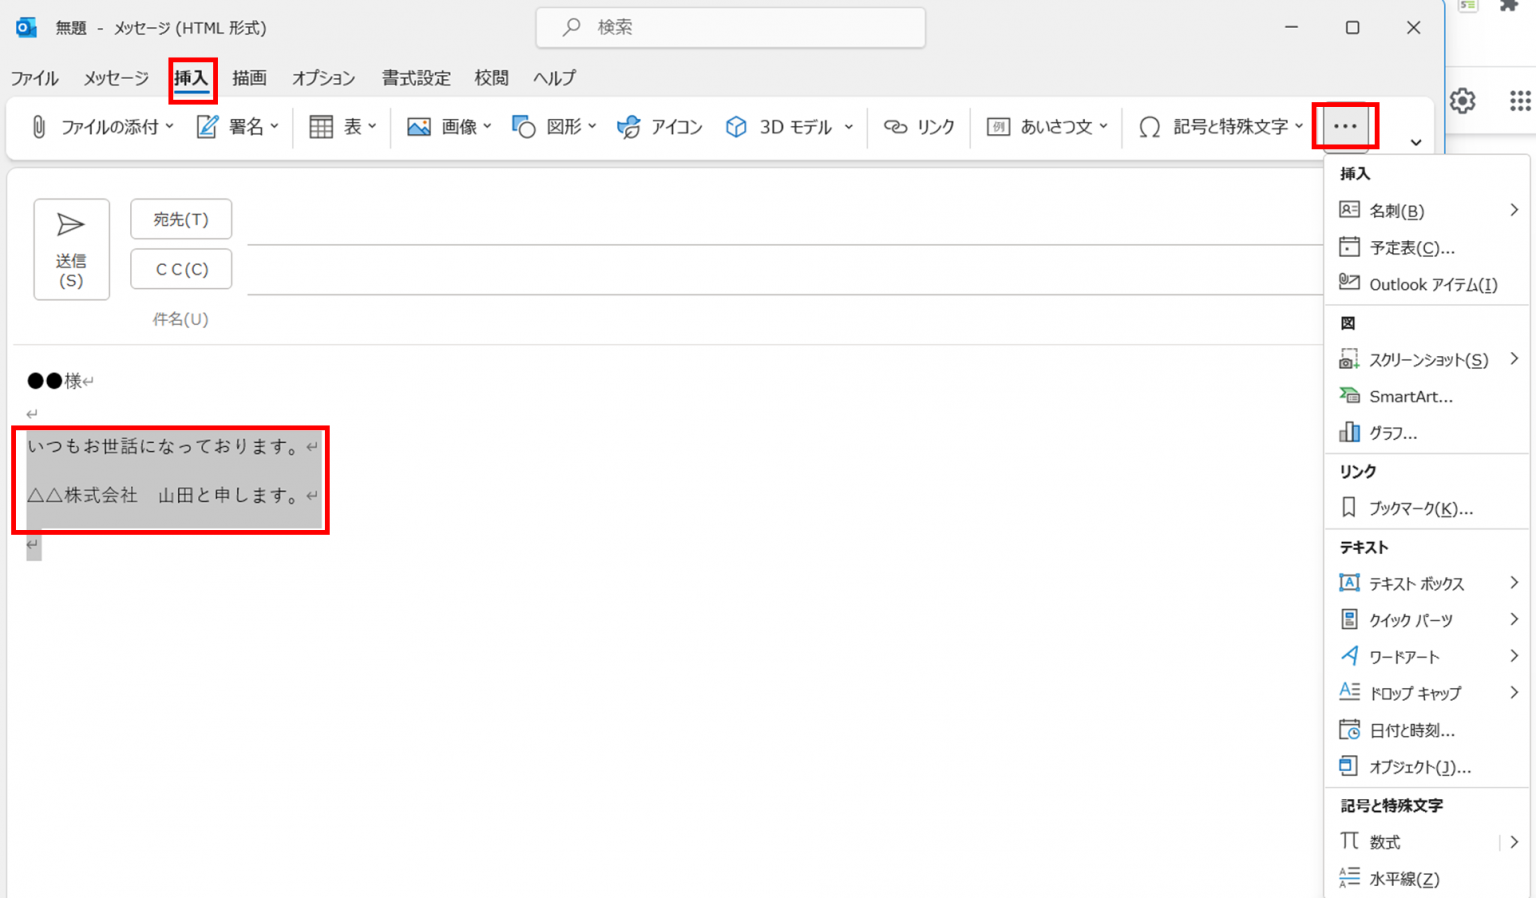Choose 水平線(Z) to insert horizontal line

click(x=1406, y=878)
